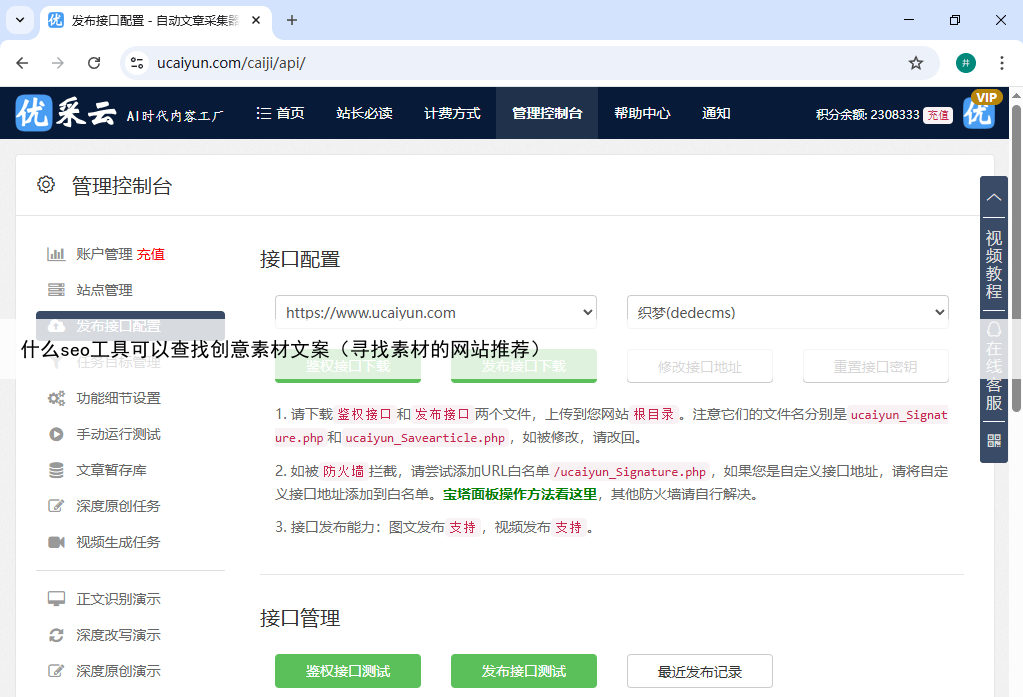The width and height of the screenshot is (1023, 697).
Task: Click the green 鉴权接口测试 button
Action: pos(348,671)
